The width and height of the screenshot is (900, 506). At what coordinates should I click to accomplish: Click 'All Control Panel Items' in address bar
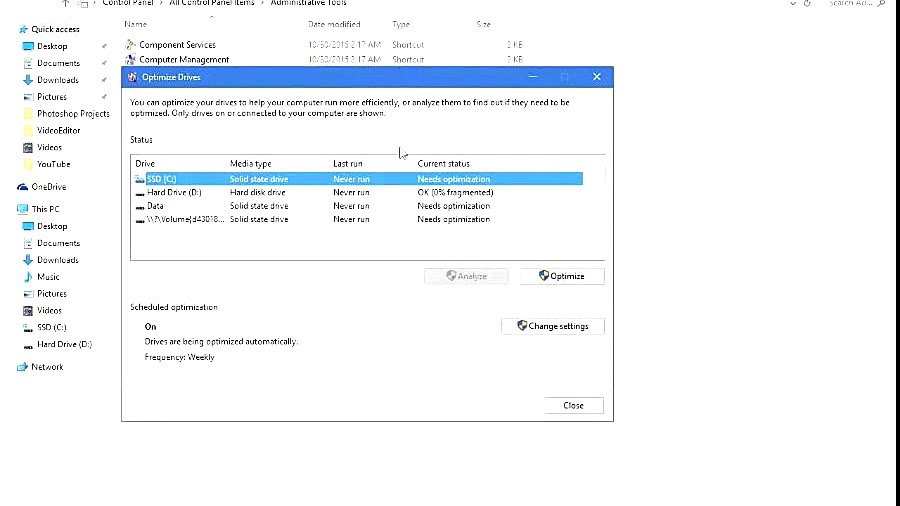pyautogui.click(x=212, y=3)
